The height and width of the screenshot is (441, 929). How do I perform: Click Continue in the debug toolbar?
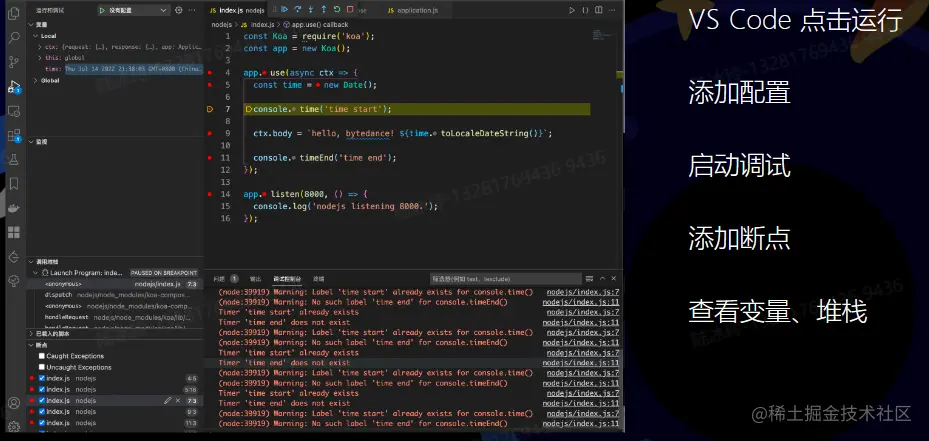pos(284,9)
